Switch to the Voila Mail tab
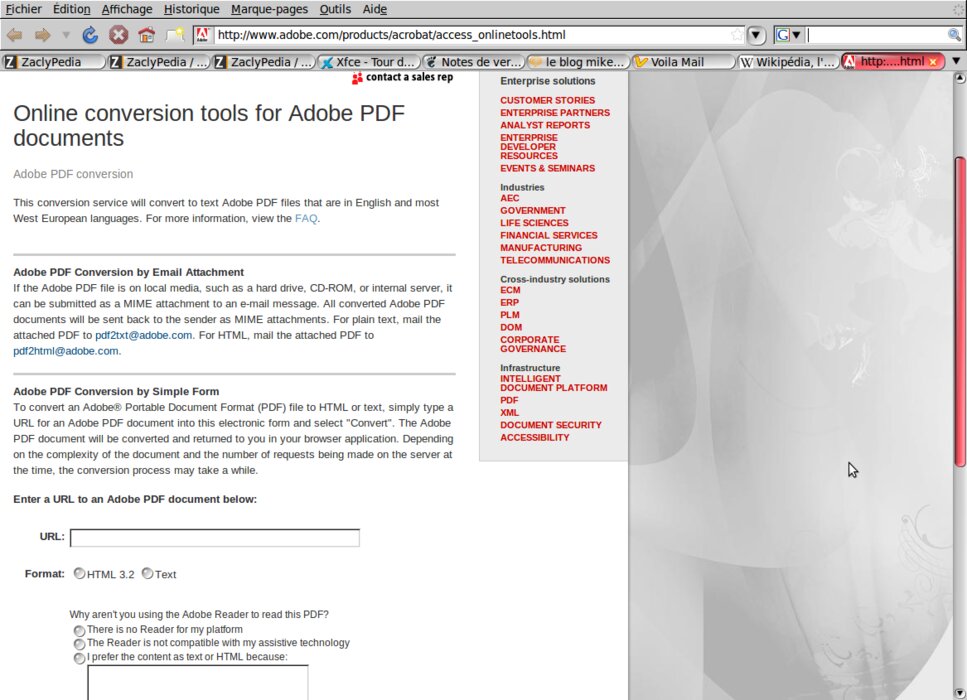Image resolution: width=967 pixels, height=700 pixels. point(680,62)
